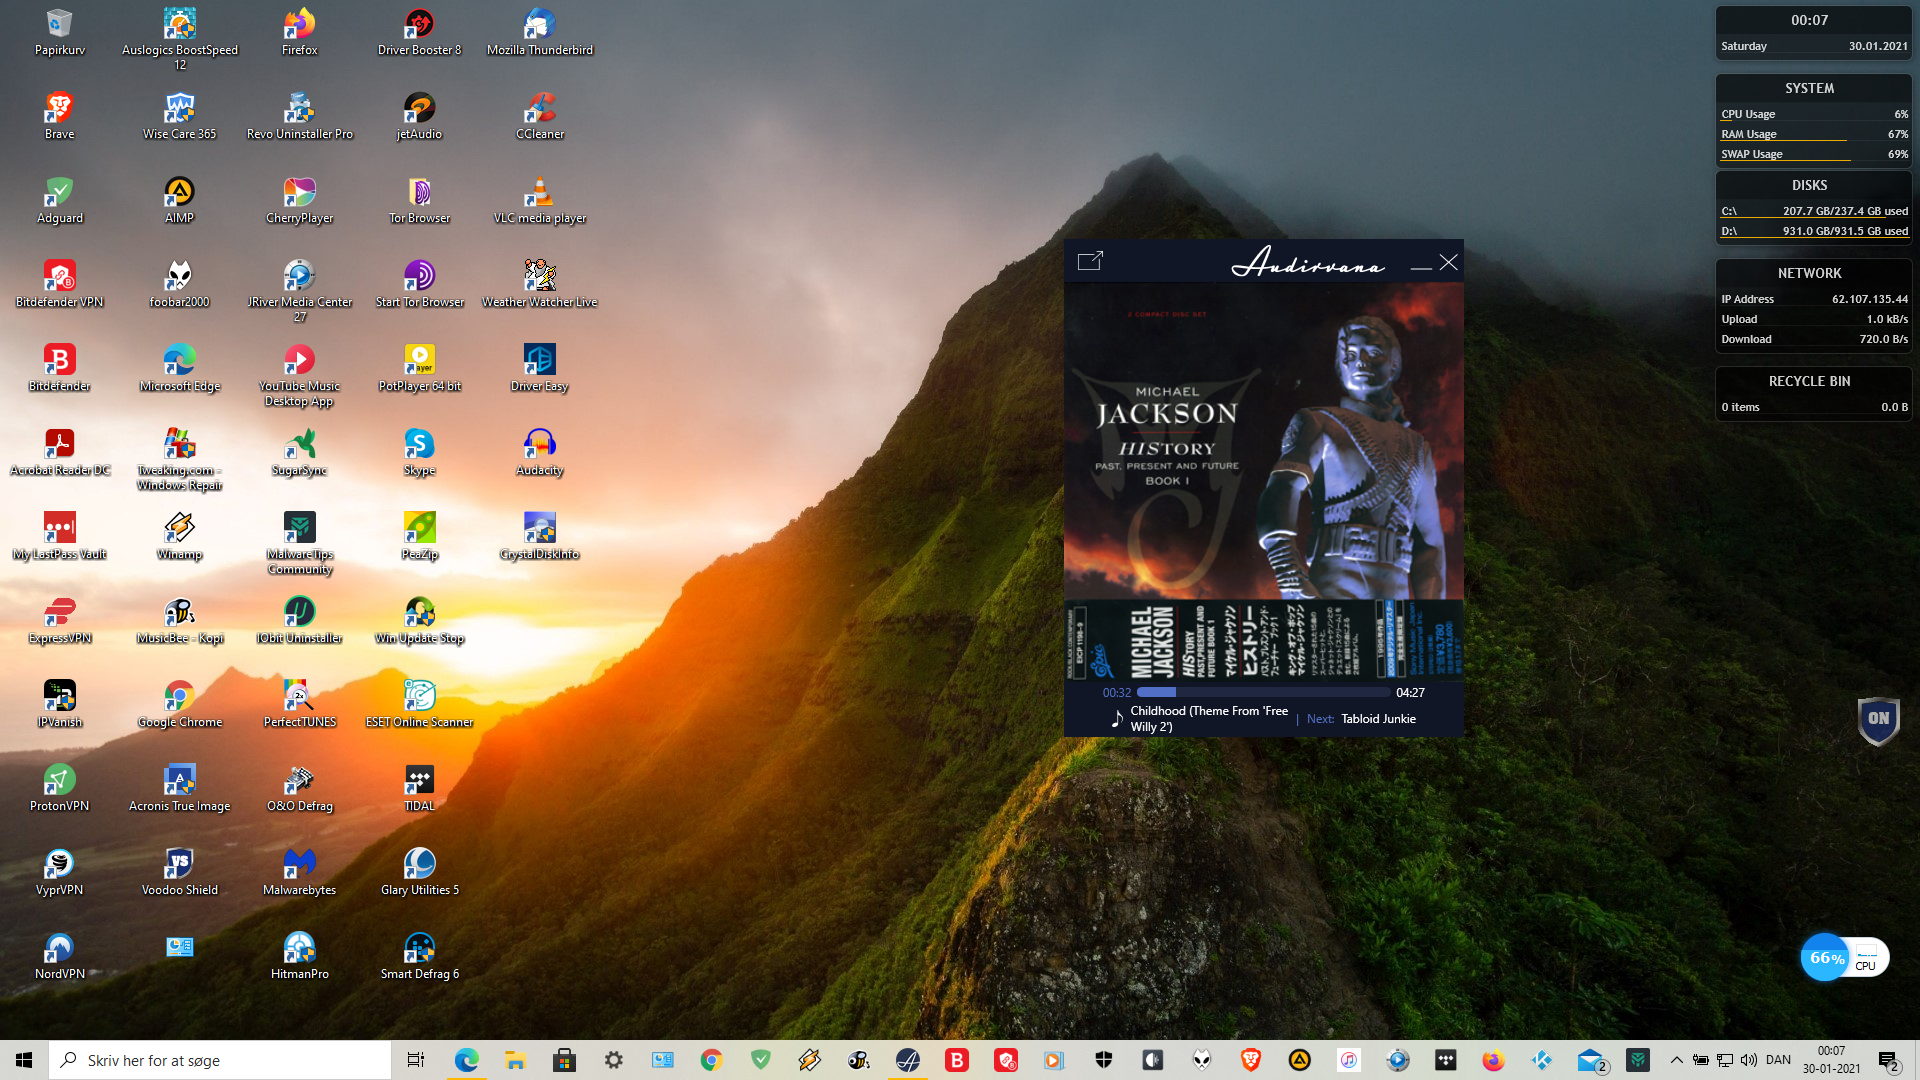This screenshot has width=1920, height=1080.
Task: Open the volume control in system tray
Action: click(x=1748, y=1060)
